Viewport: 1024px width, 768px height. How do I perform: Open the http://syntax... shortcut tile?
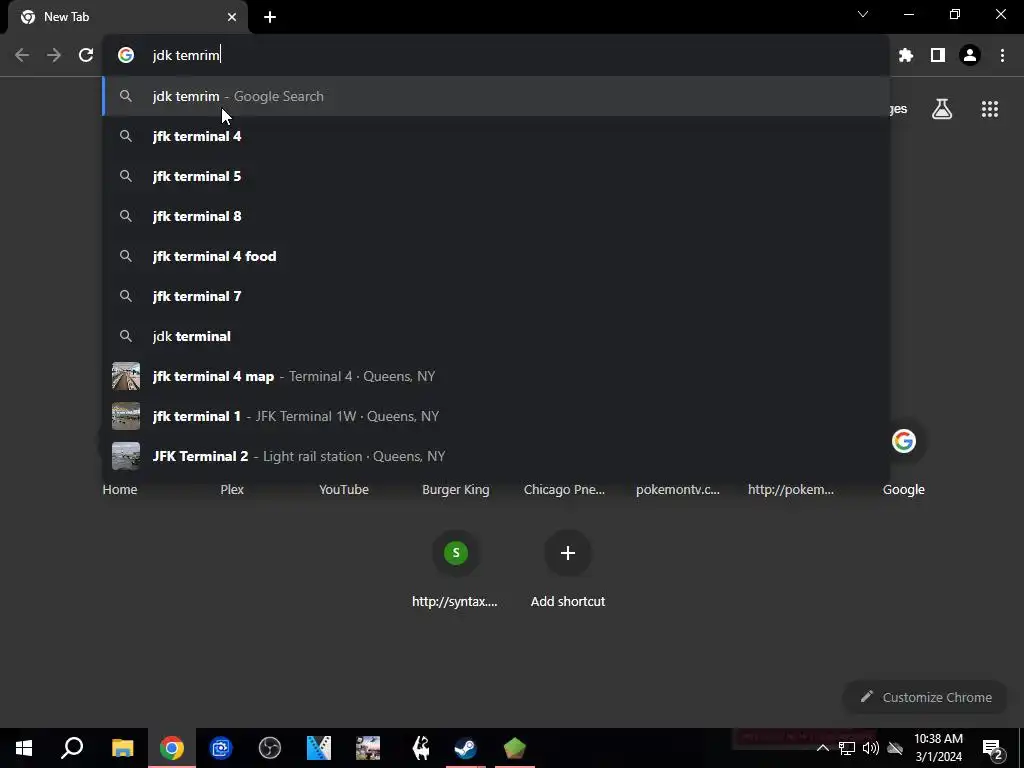click(x=455, y=569)
